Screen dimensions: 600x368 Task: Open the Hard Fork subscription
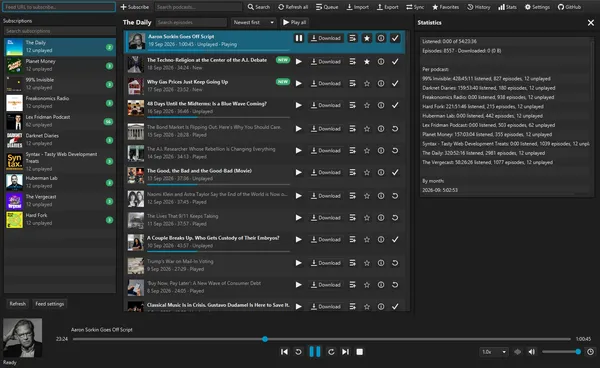click(60, 220)
